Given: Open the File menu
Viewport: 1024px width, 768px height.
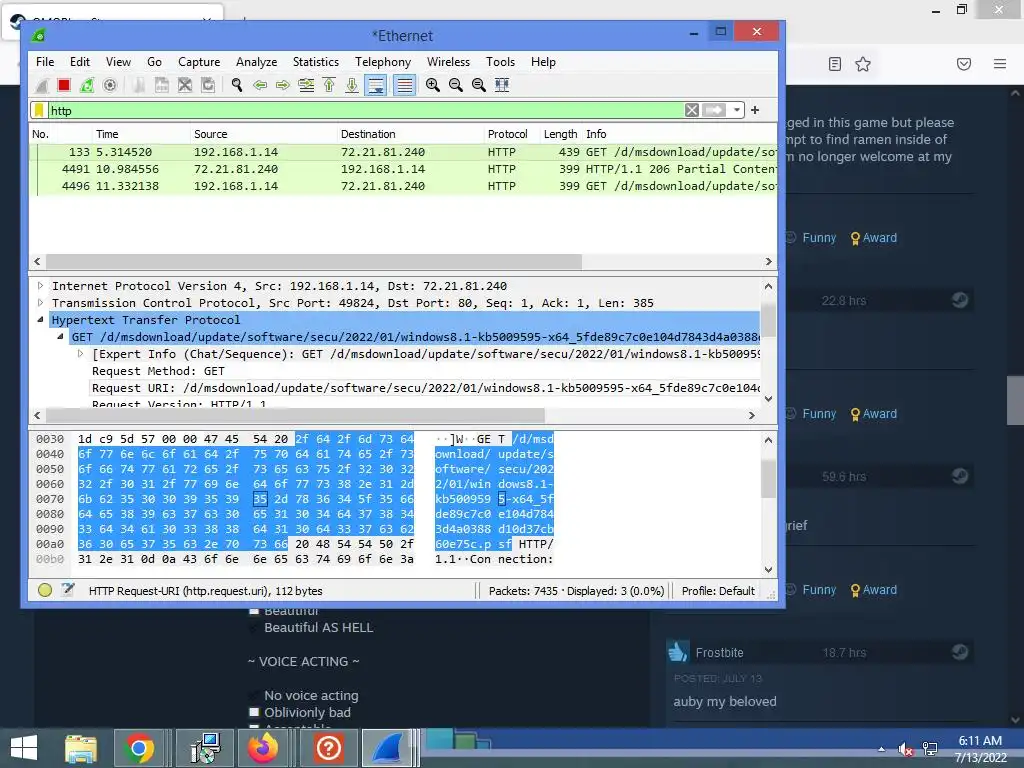Looking at the screenshot, I should click(45, 62).
